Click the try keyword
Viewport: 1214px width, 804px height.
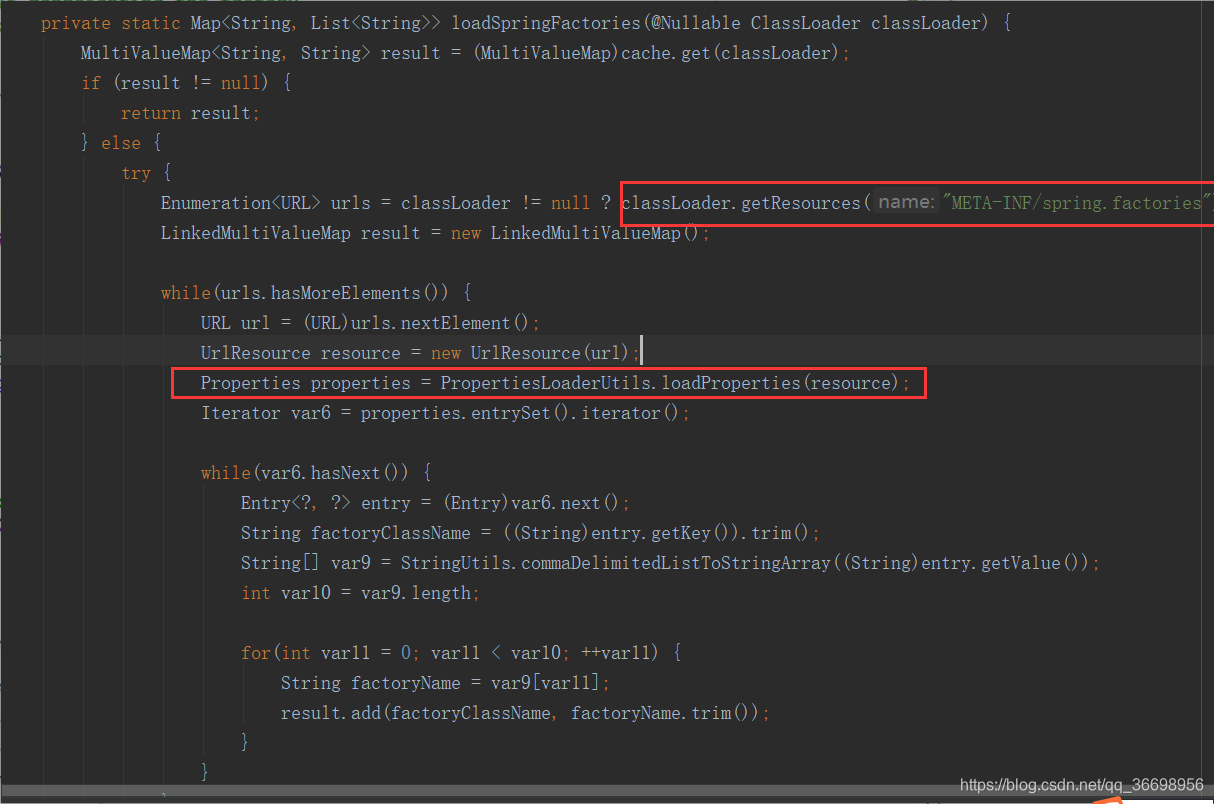click(136, 173)
